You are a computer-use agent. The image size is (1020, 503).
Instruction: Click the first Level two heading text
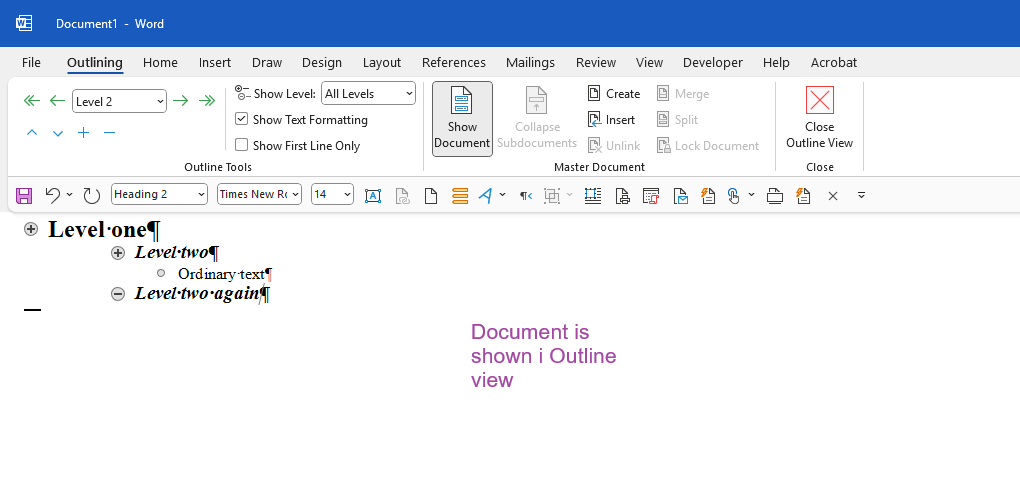(x=176, y=252)
